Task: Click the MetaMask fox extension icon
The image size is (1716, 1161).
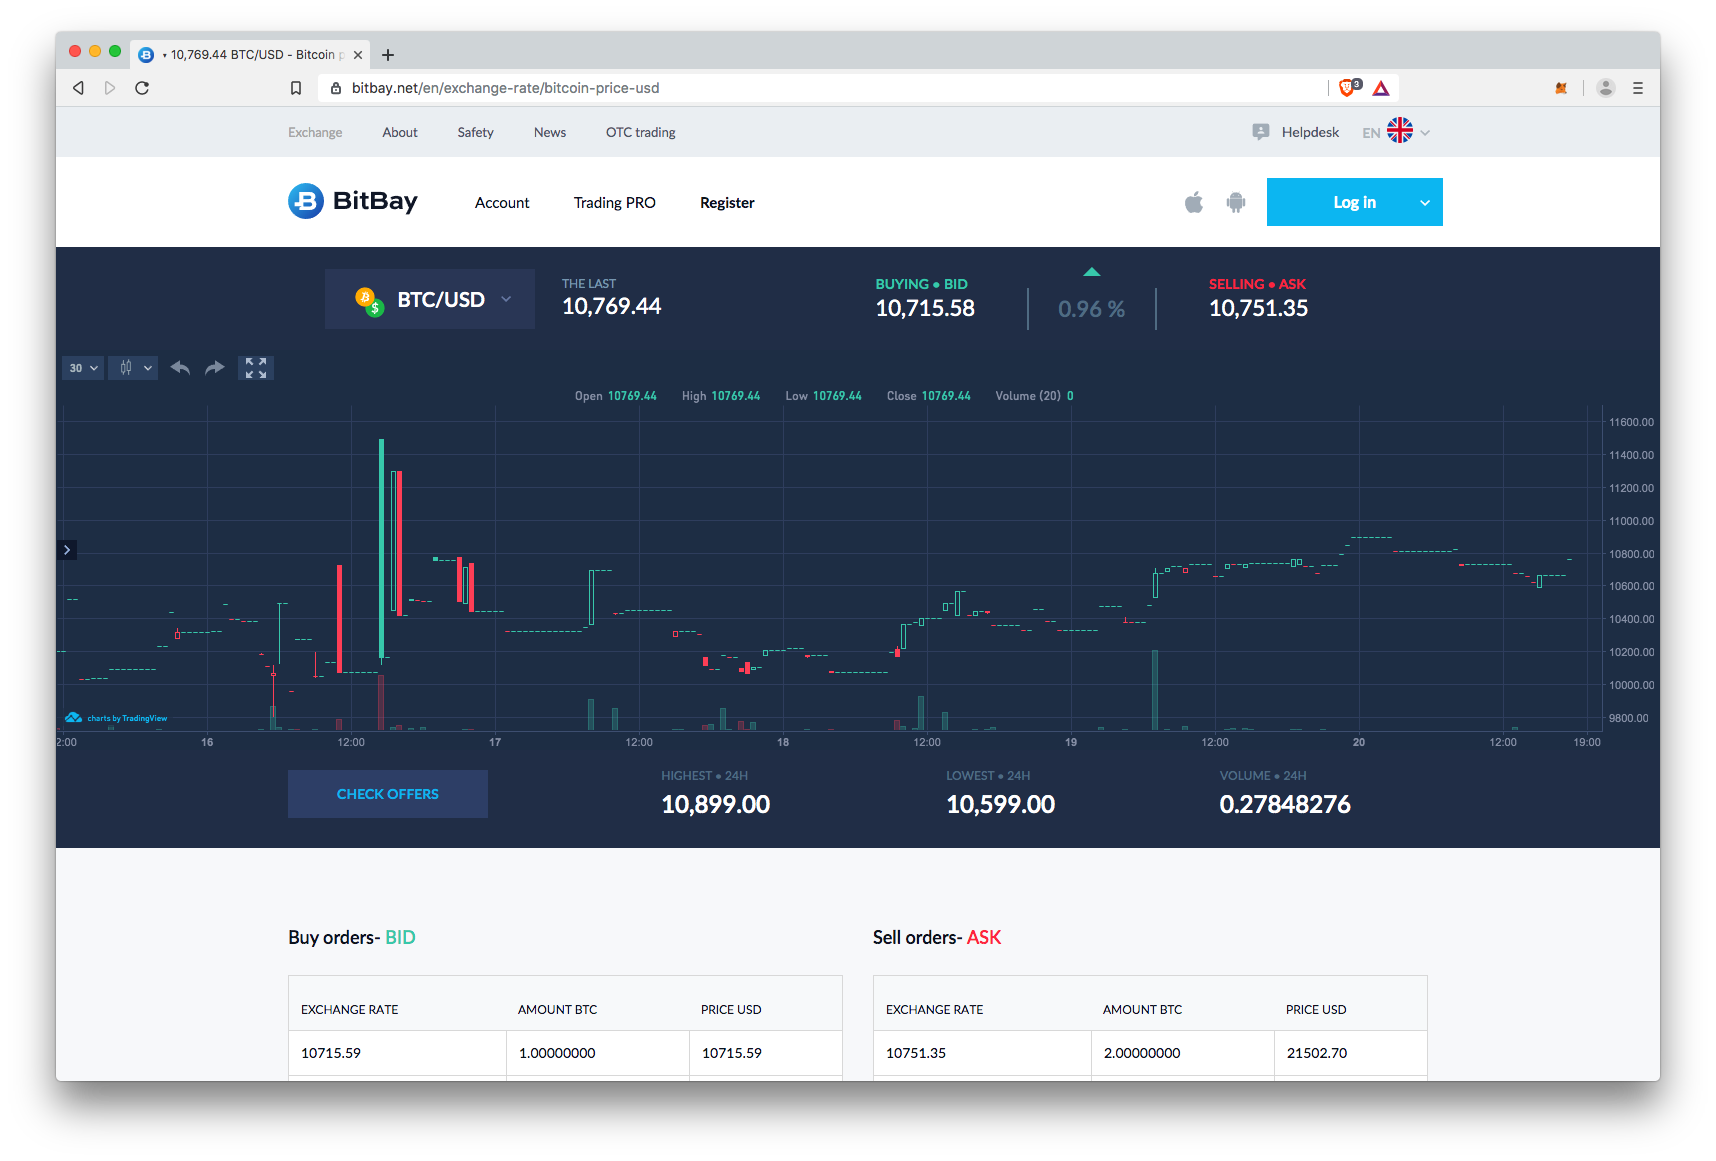Action: (x=1561, y=88)
